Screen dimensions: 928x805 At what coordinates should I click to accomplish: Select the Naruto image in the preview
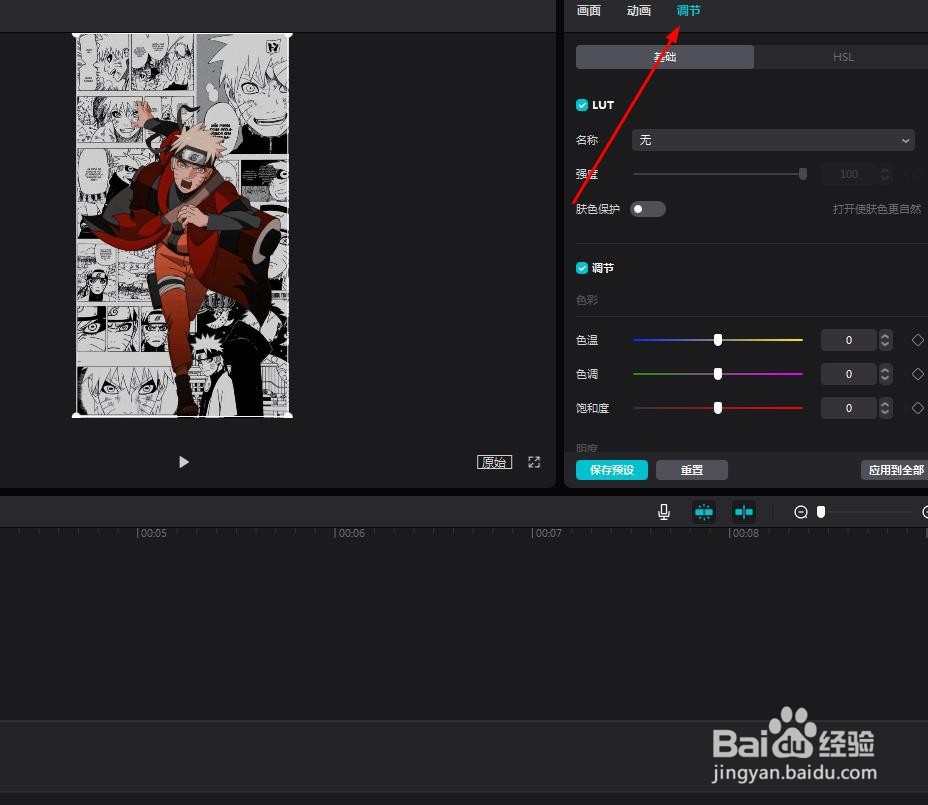point(182,225)
